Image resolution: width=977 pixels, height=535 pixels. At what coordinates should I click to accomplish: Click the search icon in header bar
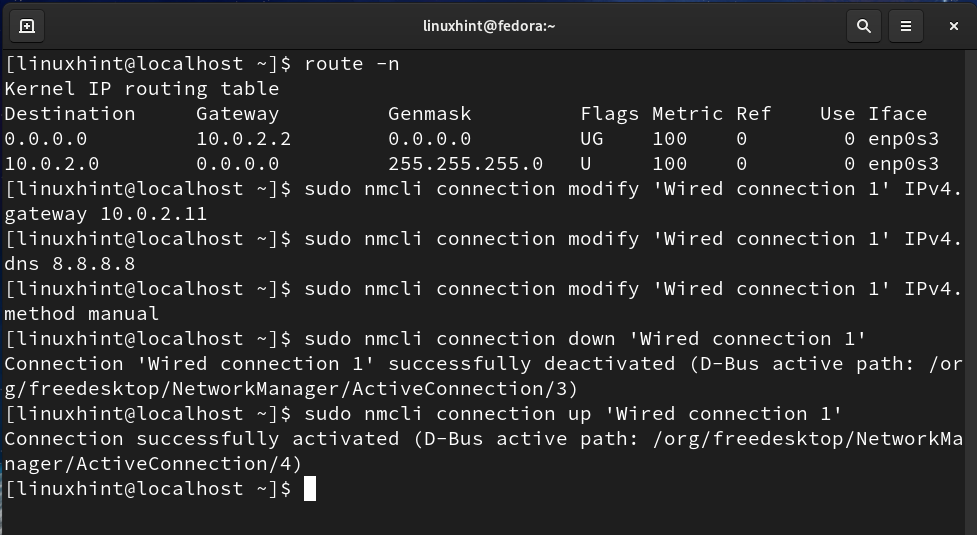863,26
